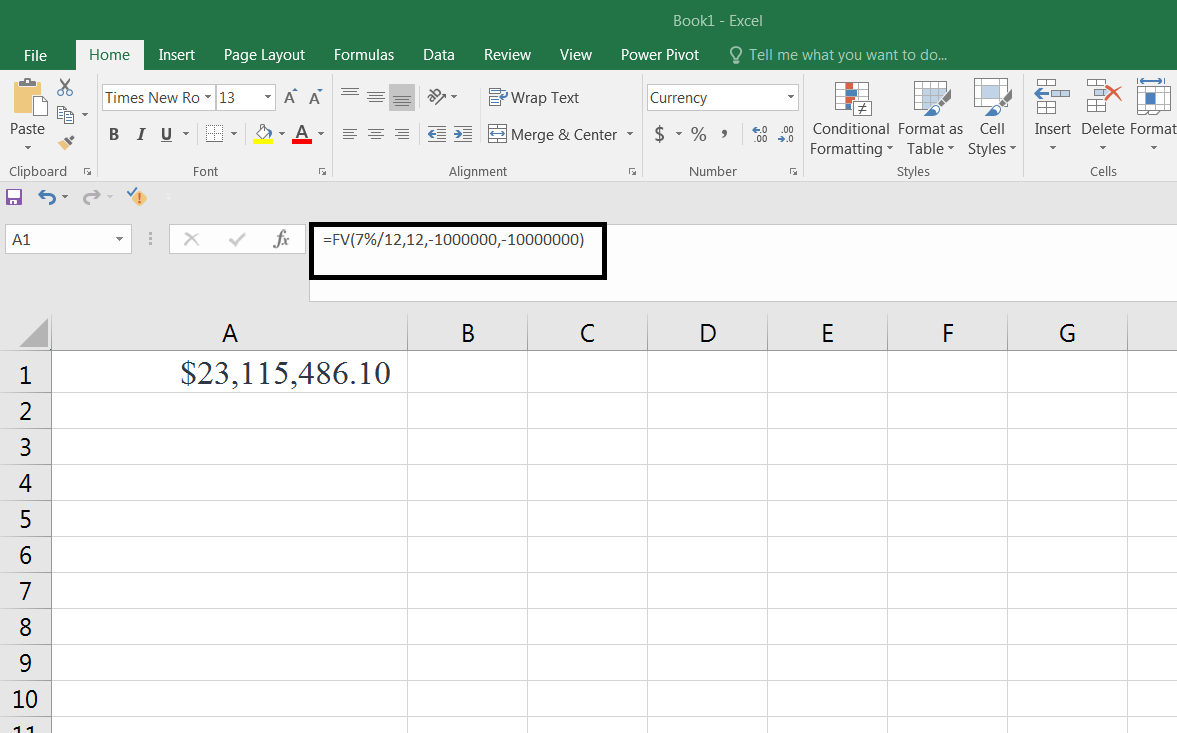1177x733 pixels.
Task: Select the Review tab
Action: click(x=507, y=55)
